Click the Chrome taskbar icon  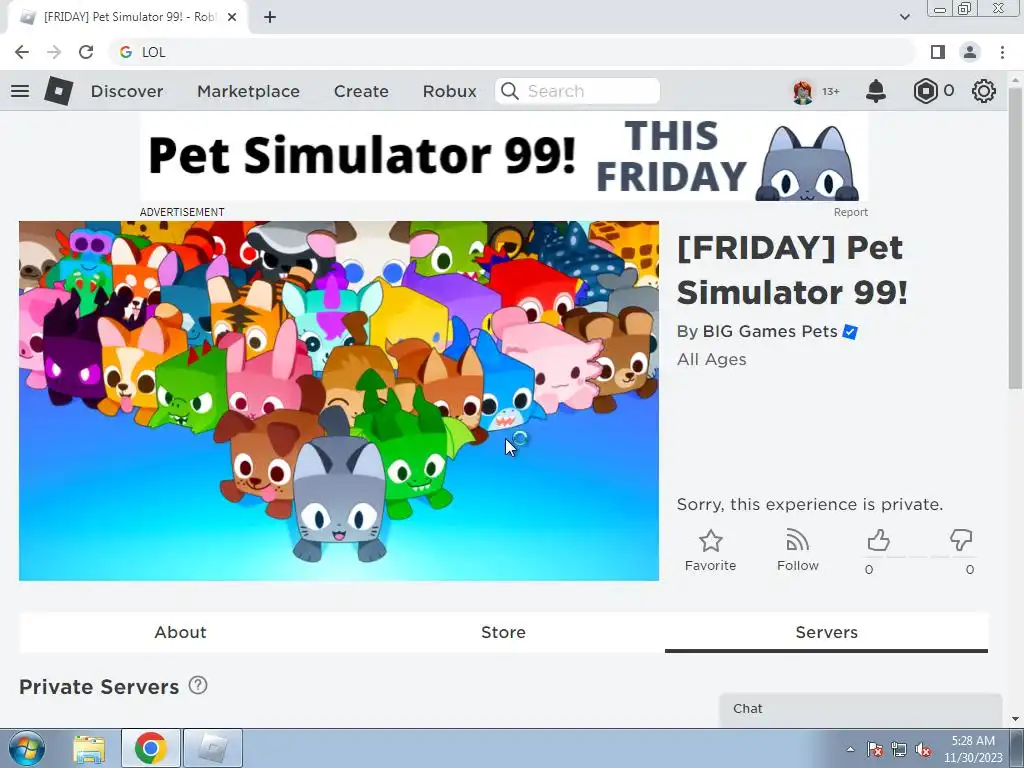151,748
